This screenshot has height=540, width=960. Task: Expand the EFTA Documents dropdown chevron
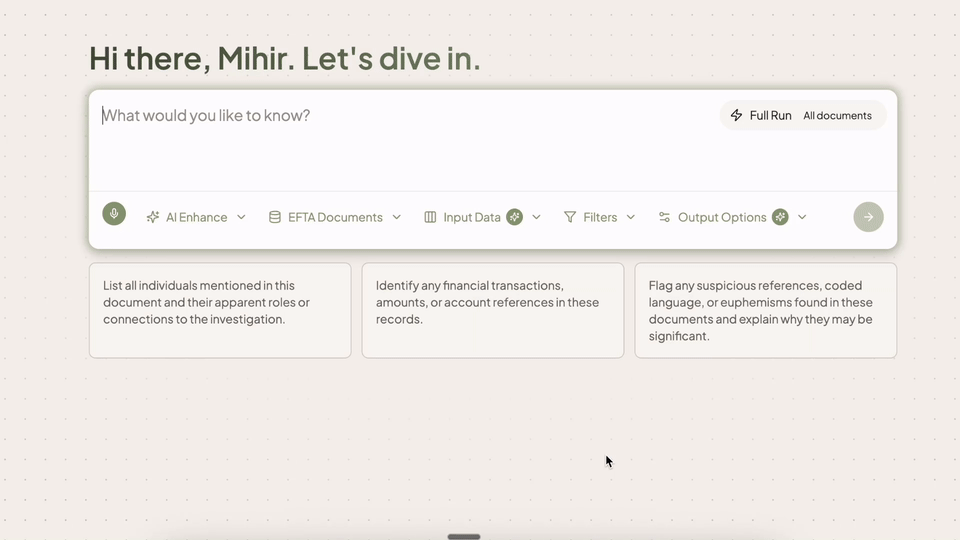click(397, 217)
